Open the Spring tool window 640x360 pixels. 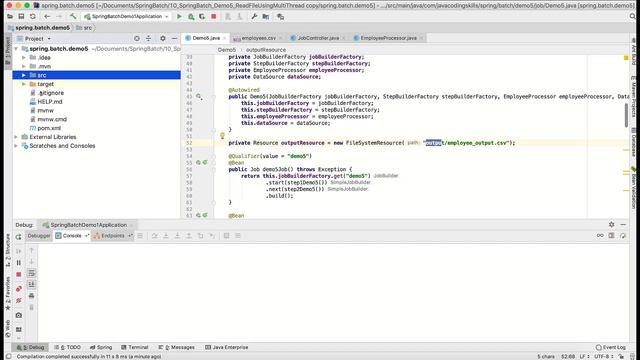pos(101,347)
